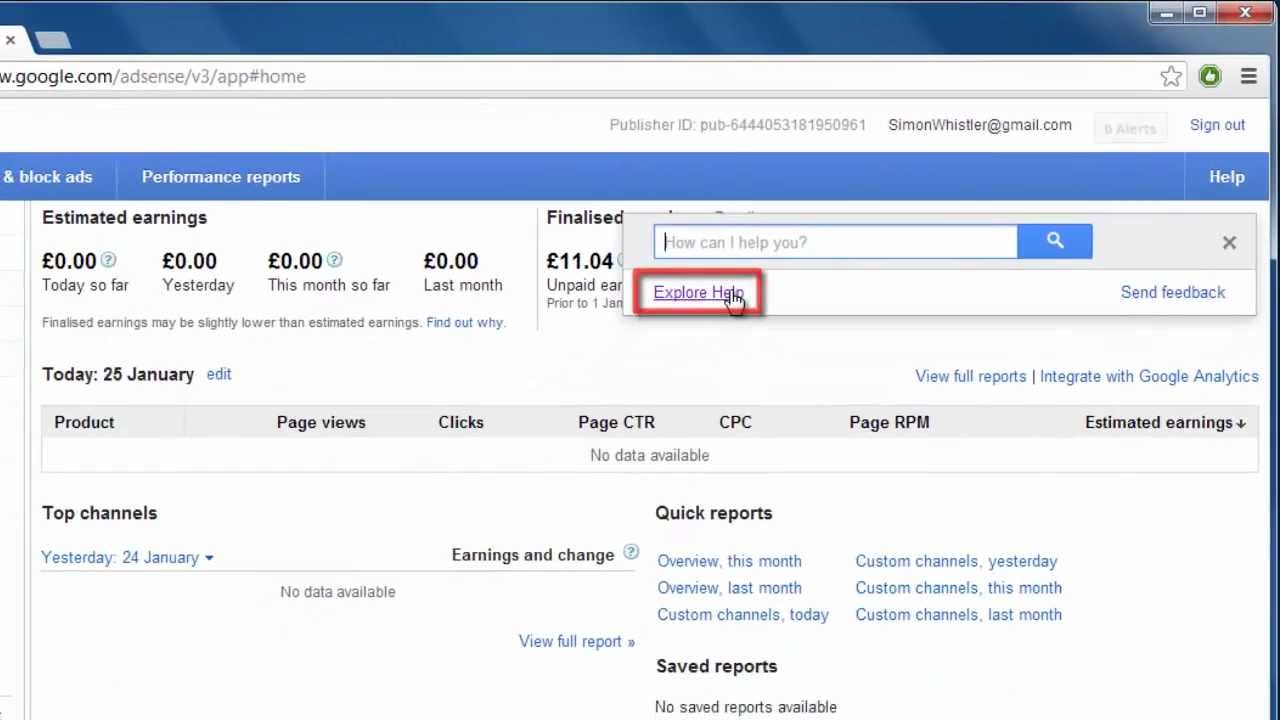The width and height of the screenshot is (1280, 720).
Task: Open Overview, last month quick report
Action: [729, 588]
